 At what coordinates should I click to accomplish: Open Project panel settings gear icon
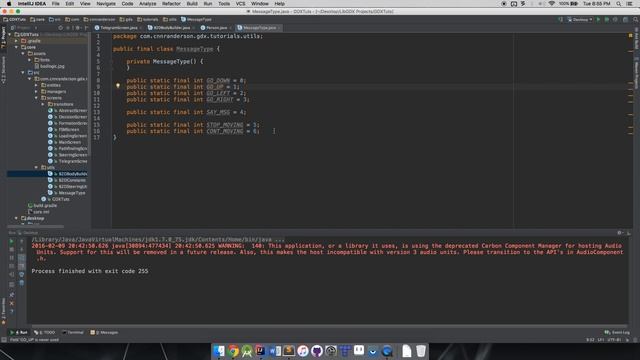[78, 28]
